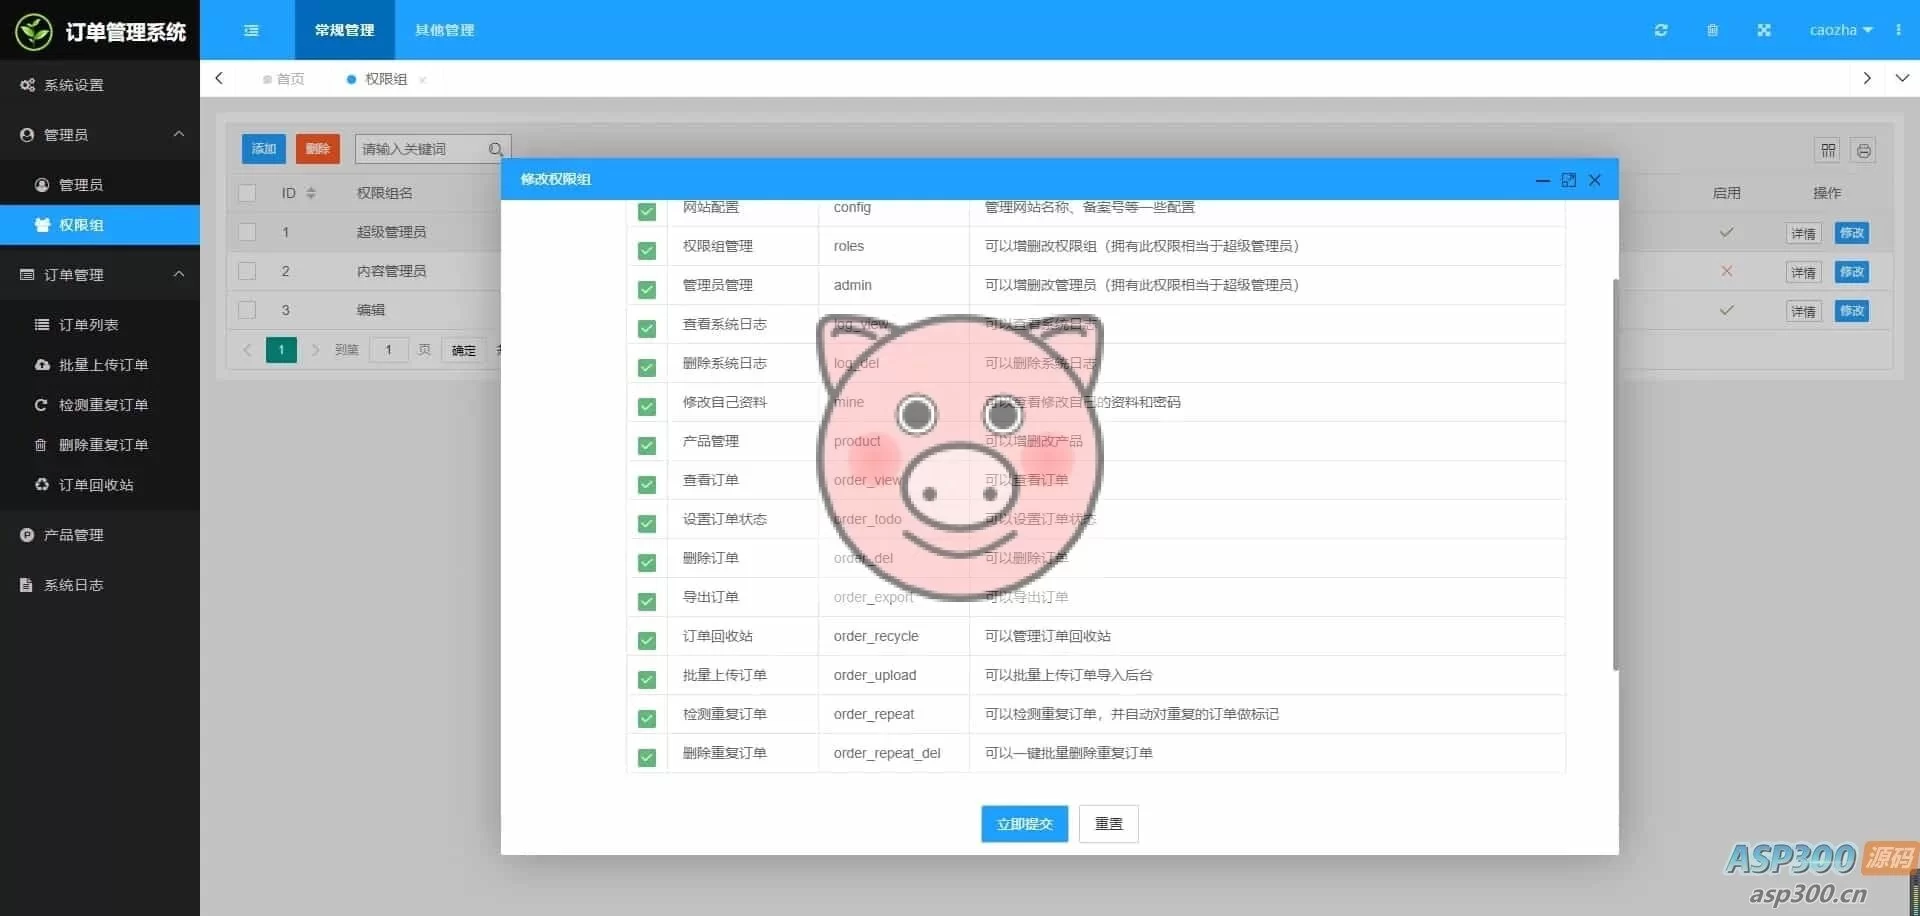1920x916 pixels.
Task: Toggle sidebar collapse hamburger icon
Action: [251, 30]
